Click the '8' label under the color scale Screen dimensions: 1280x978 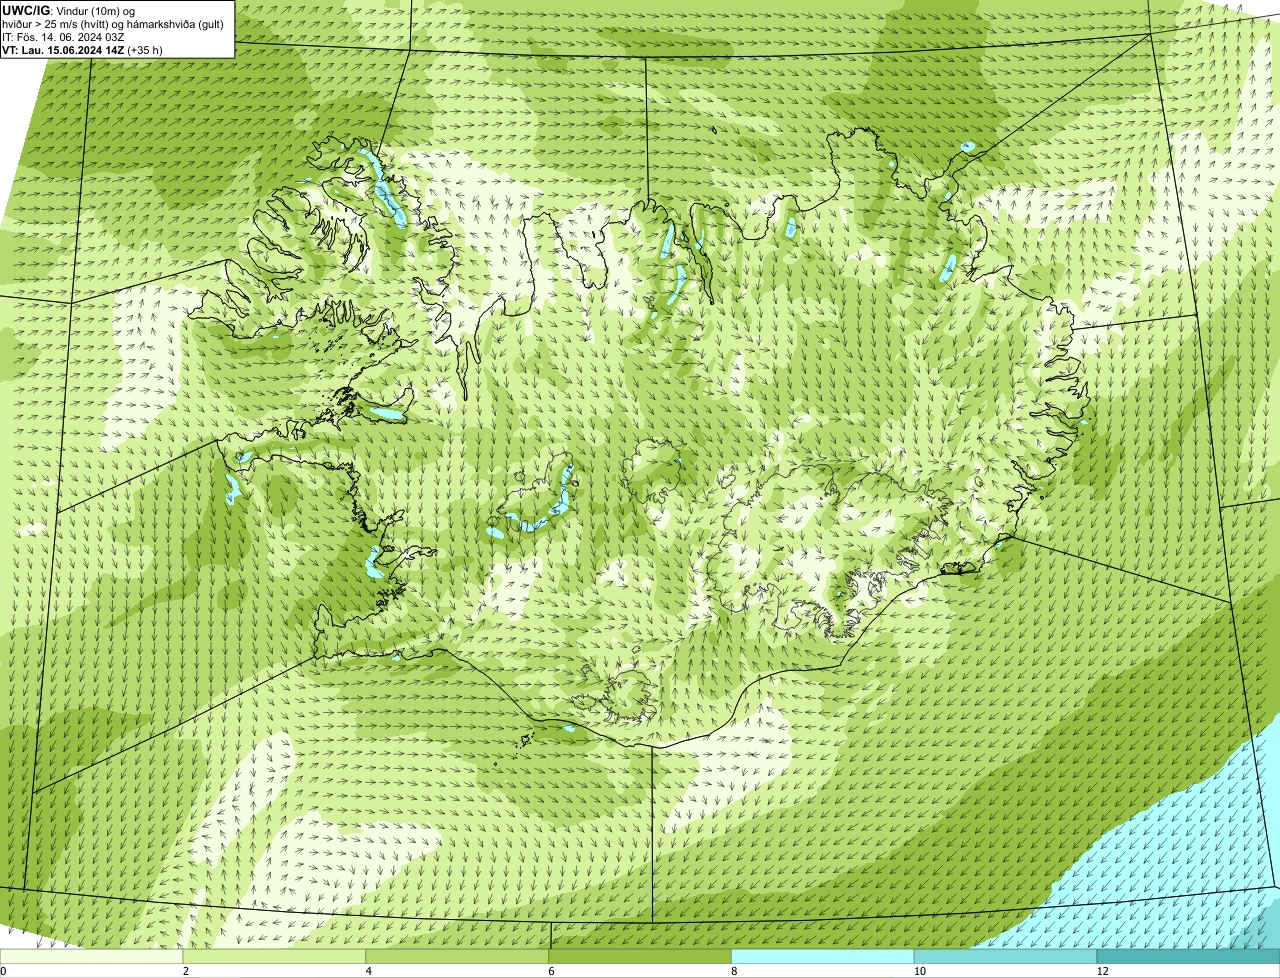[x=734, y=971]
